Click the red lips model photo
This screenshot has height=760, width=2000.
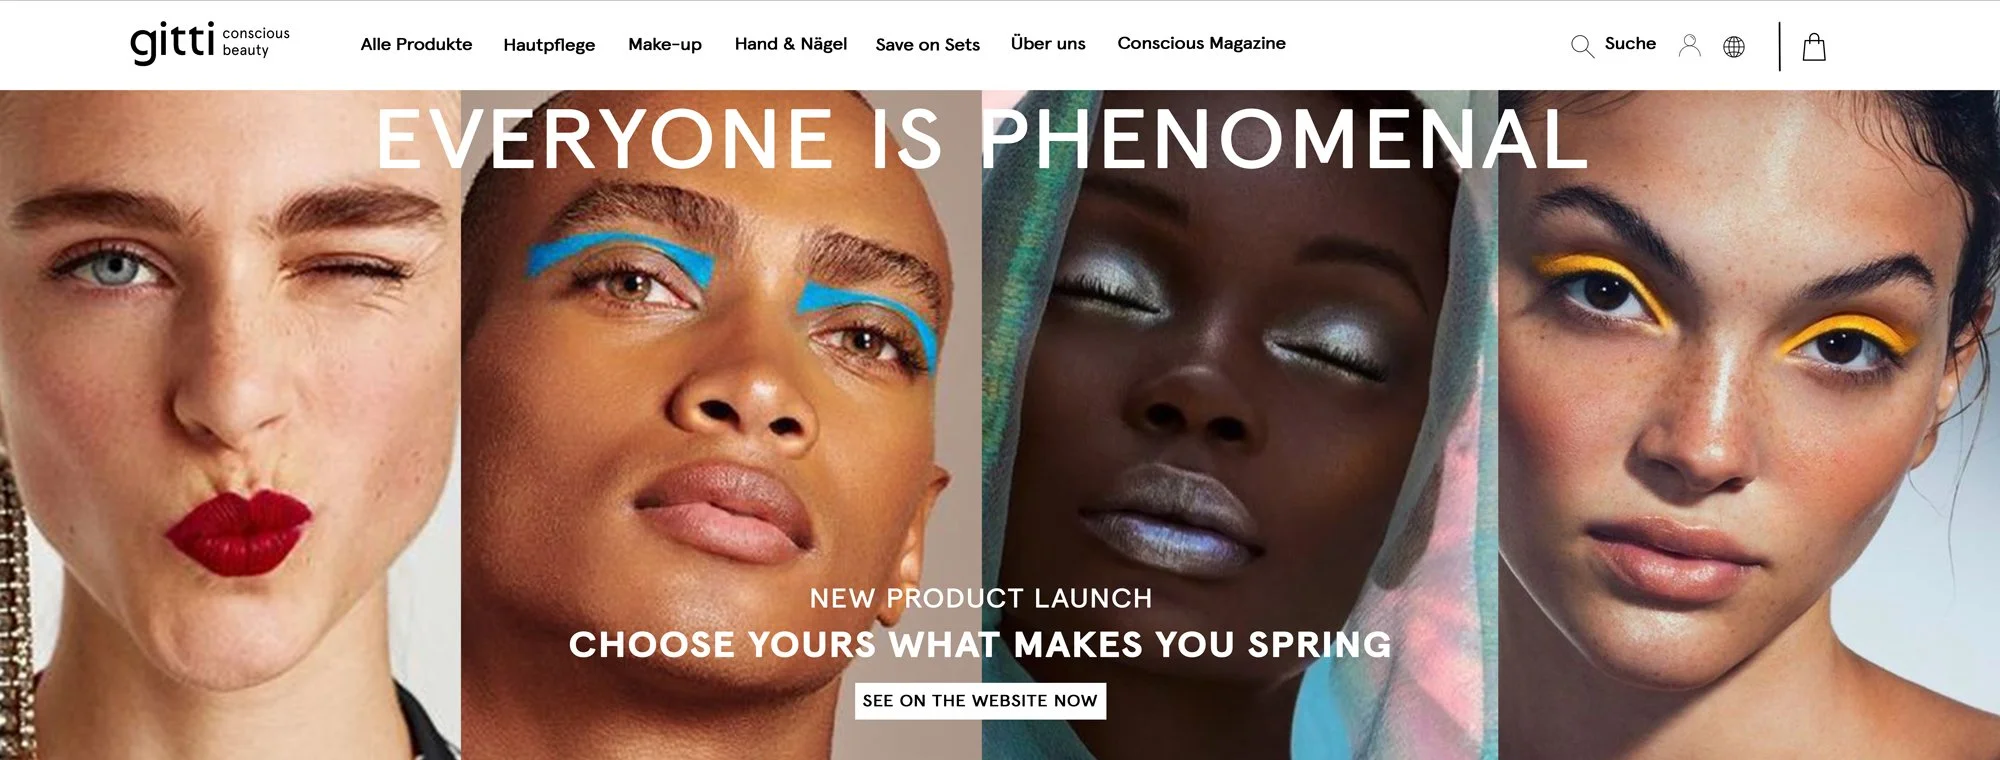click(x=230, y=425)
